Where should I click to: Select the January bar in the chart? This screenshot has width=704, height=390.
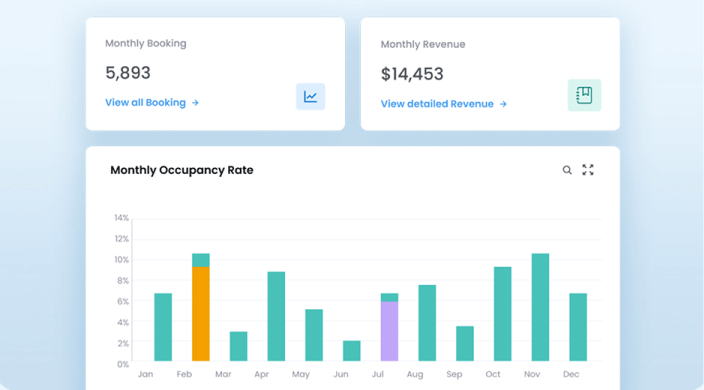coord(163,327)
